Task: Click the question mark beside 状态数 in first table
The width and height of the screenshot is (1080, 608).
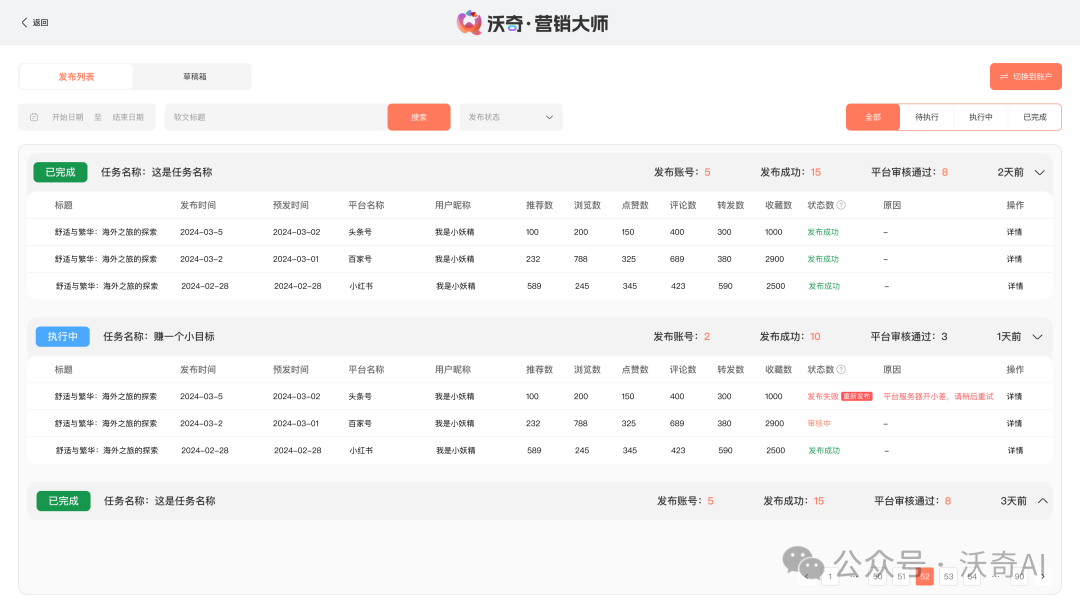Action: tap(840, 204)
